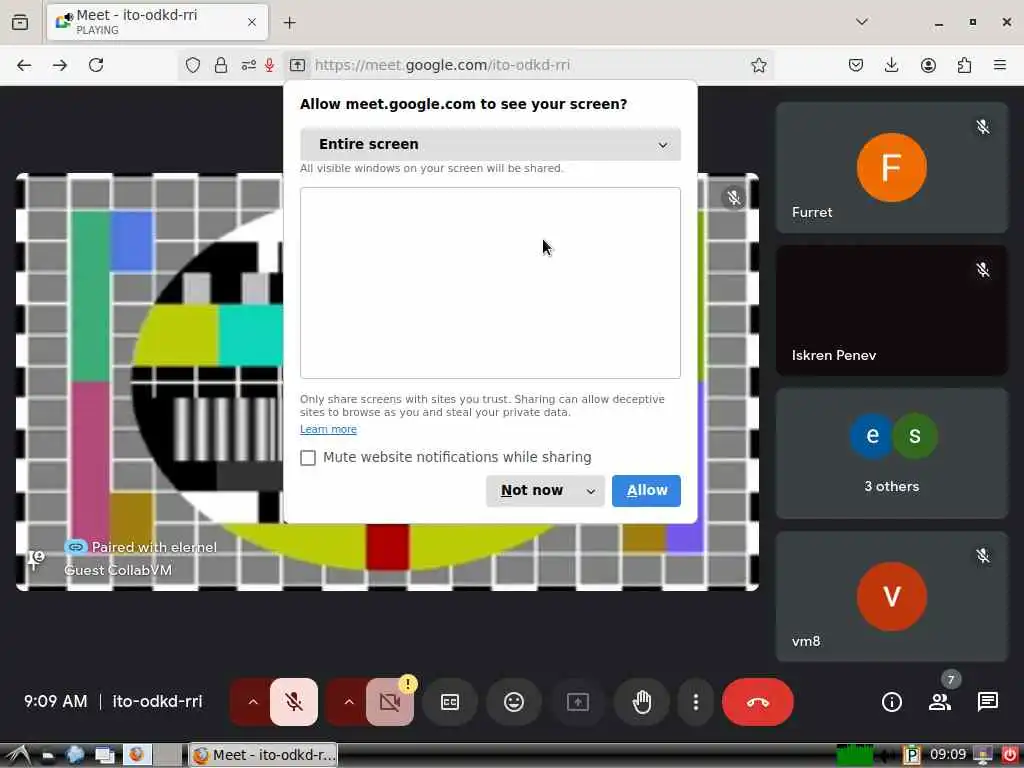The height and width of the screenshot is (768, 1024).
Task: Leave the call
Action: coord(758,702)
